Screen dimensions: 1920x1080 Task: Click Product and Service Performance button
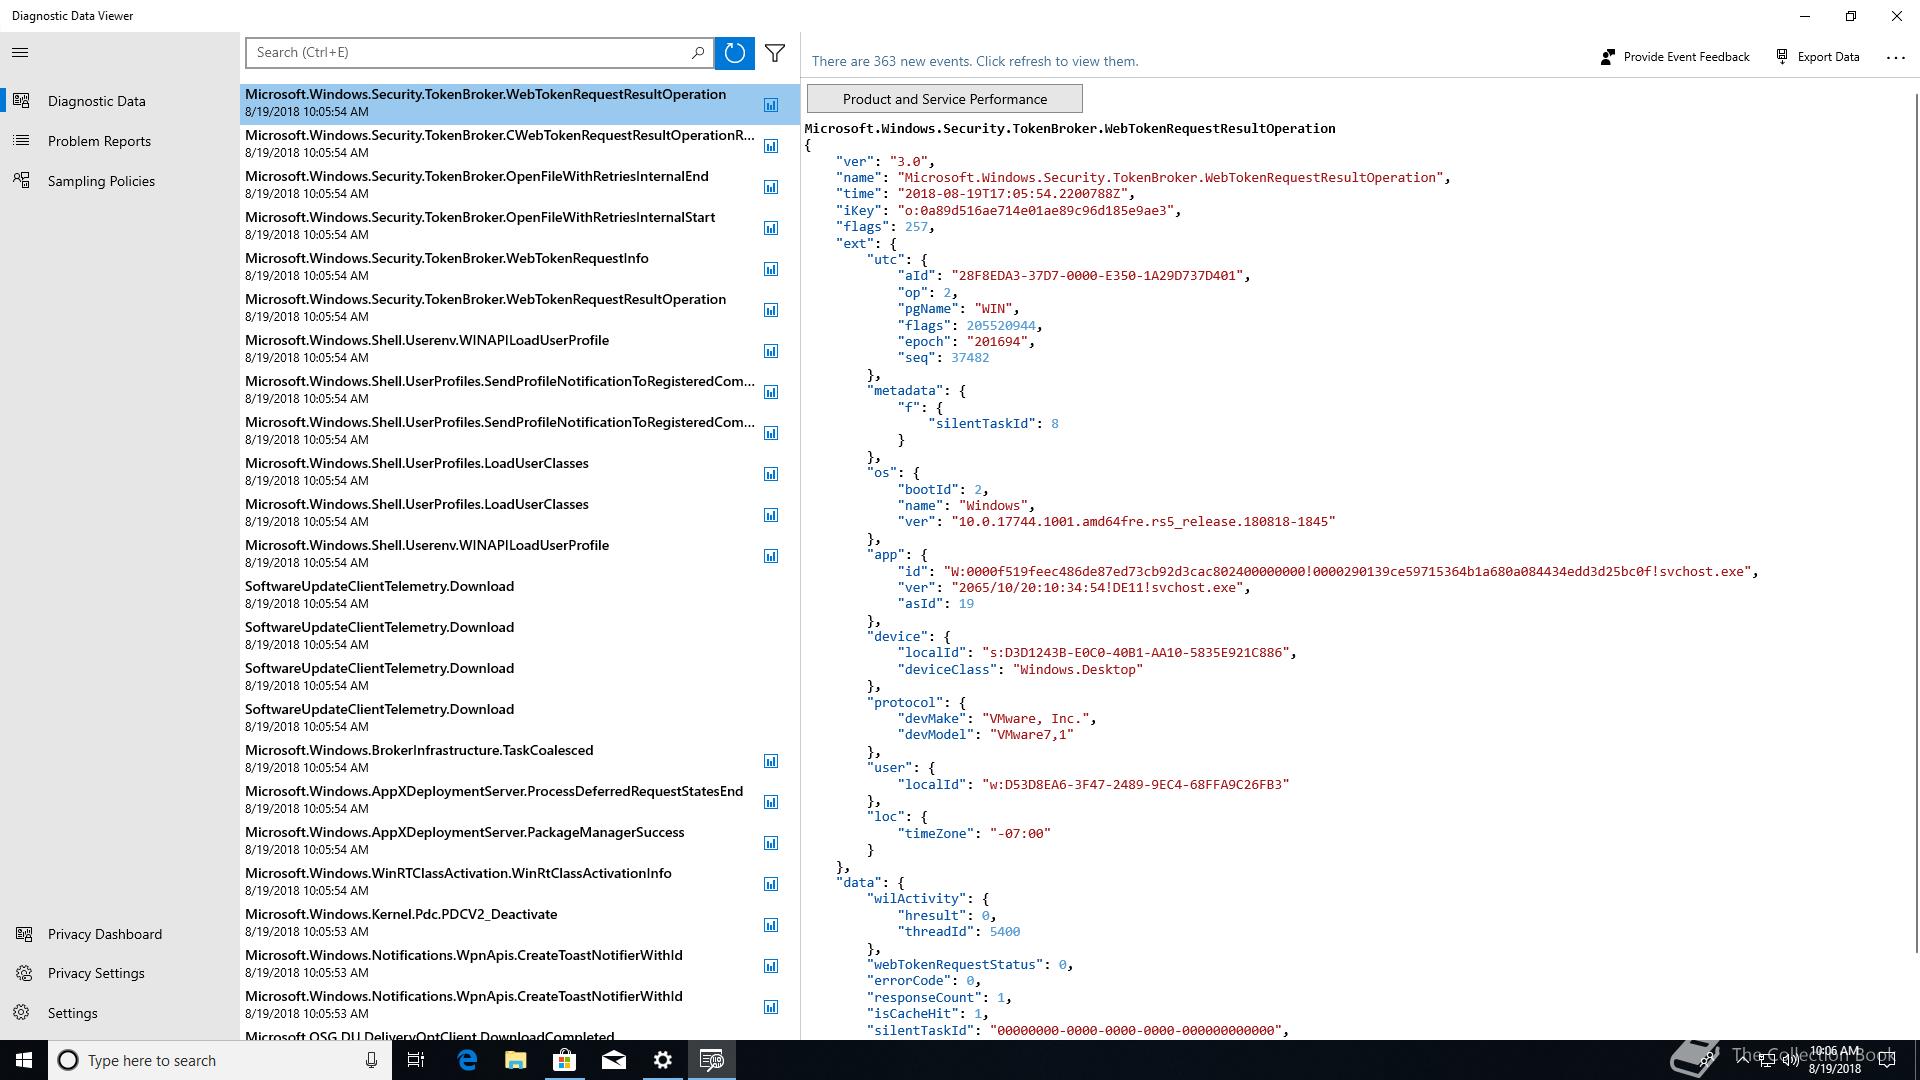click(x=944, y=99)
